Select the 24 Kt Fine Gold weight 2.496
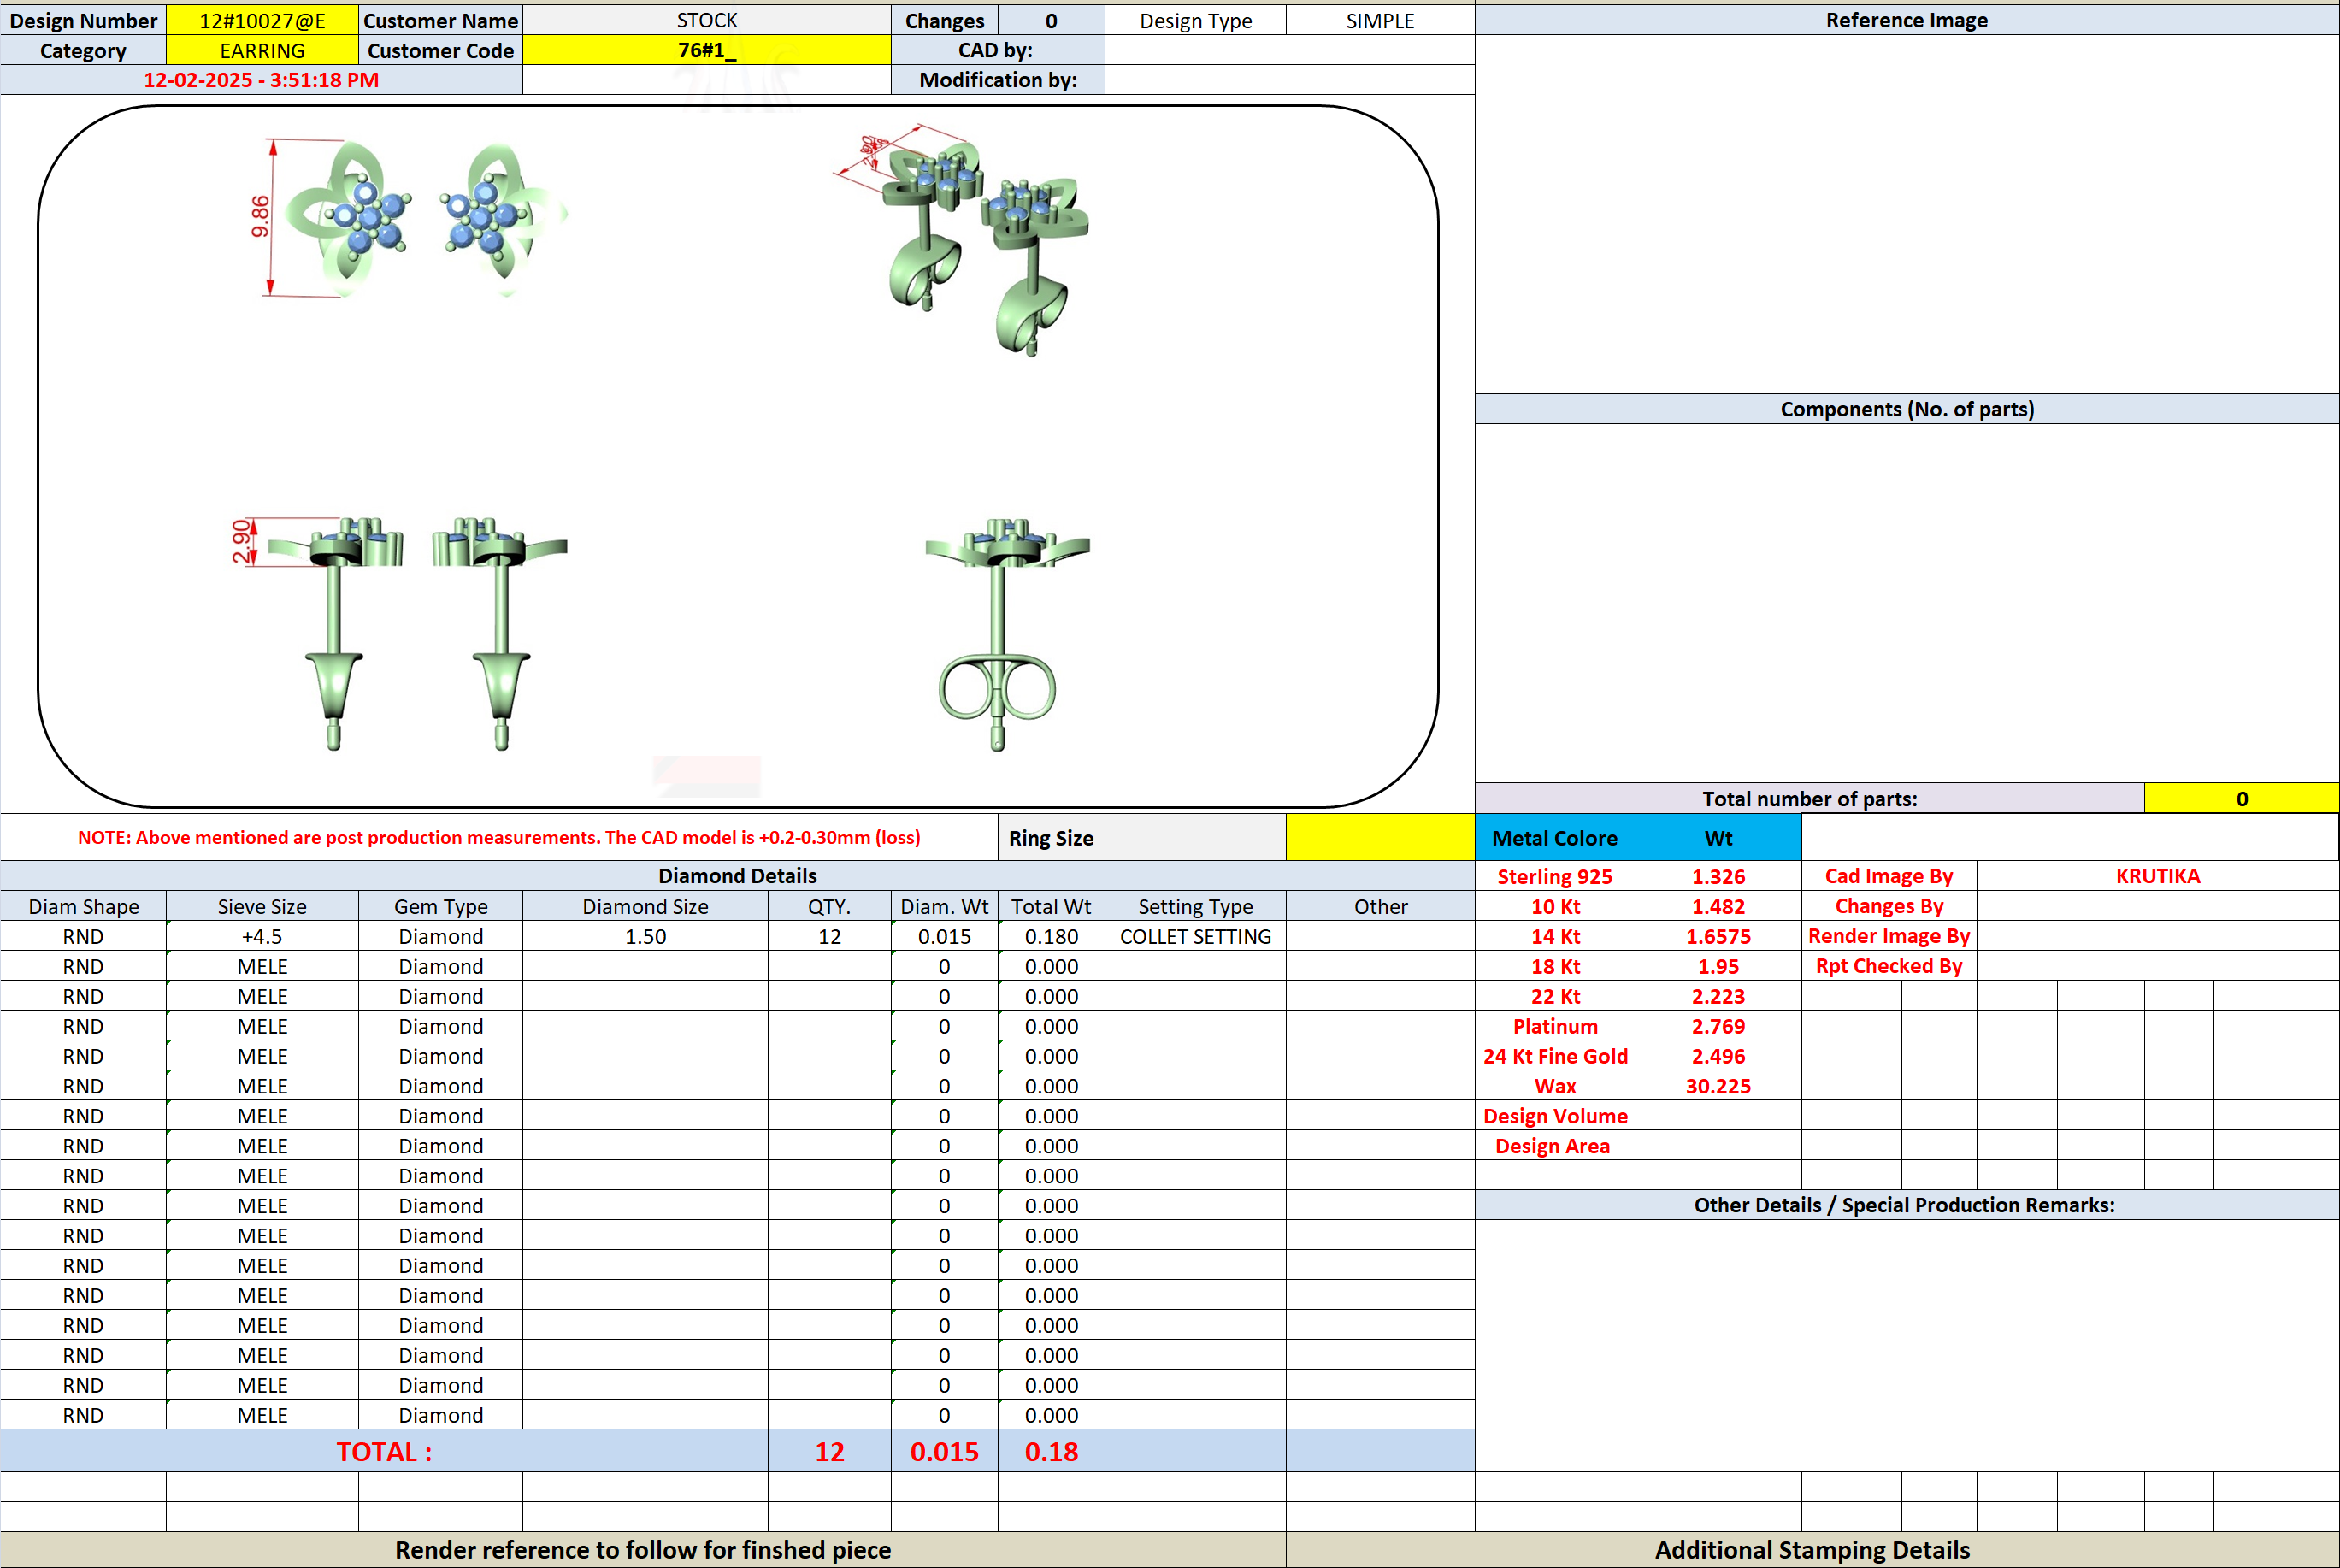The image size is (2340, 1568). pyautogui.click(x=1718, y=1056)
